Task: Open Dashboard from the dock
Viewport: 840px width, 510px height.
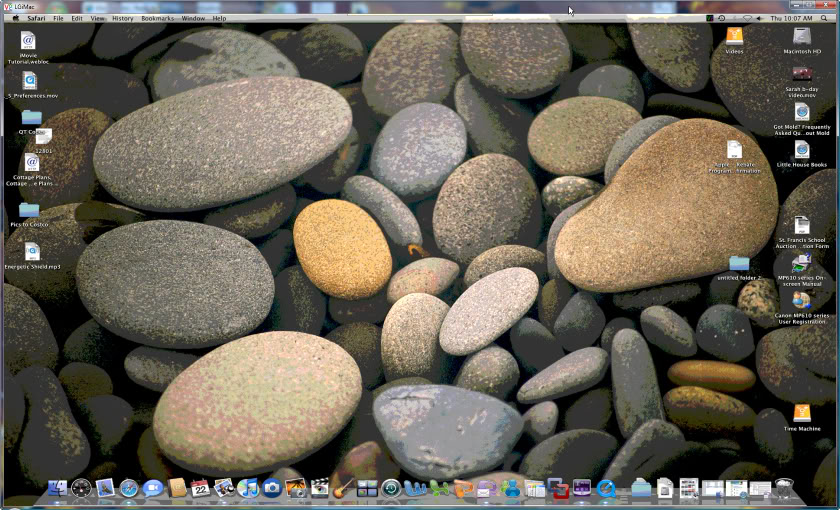Action: 81,488
